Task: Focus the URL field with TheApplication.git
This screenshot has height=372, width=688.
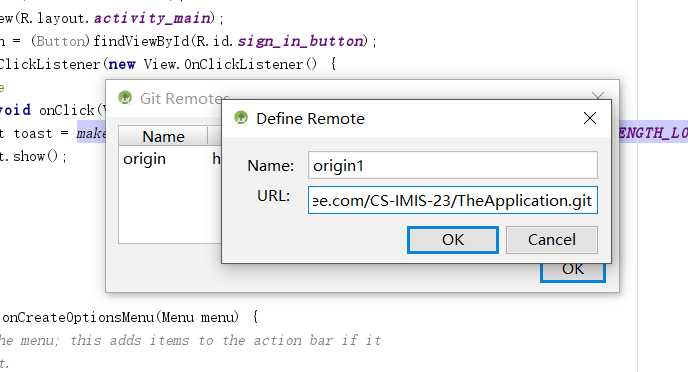Action: 453,200
